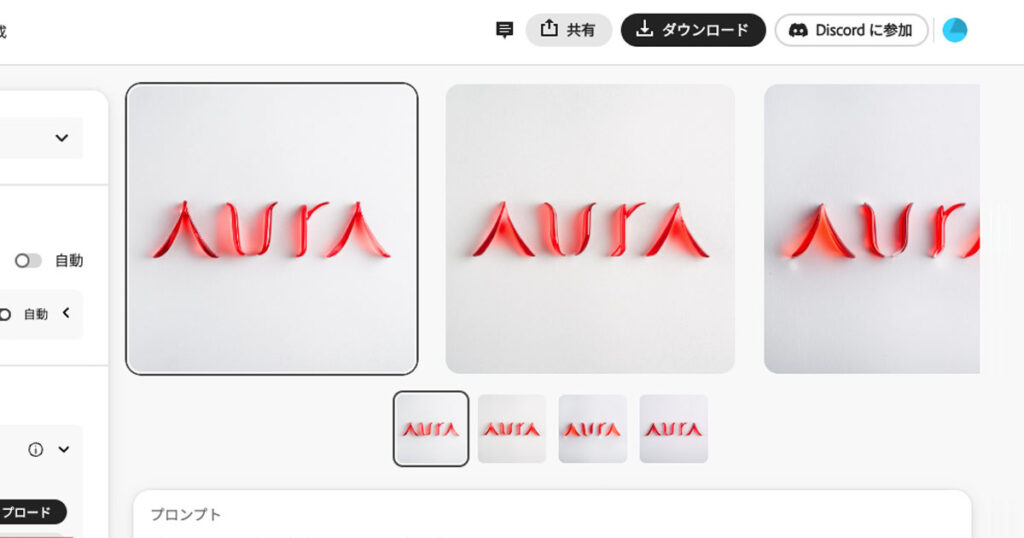Screen dimensions: 1024x538
Task: Select the second AURA generated image
Action: pos(590,229)
